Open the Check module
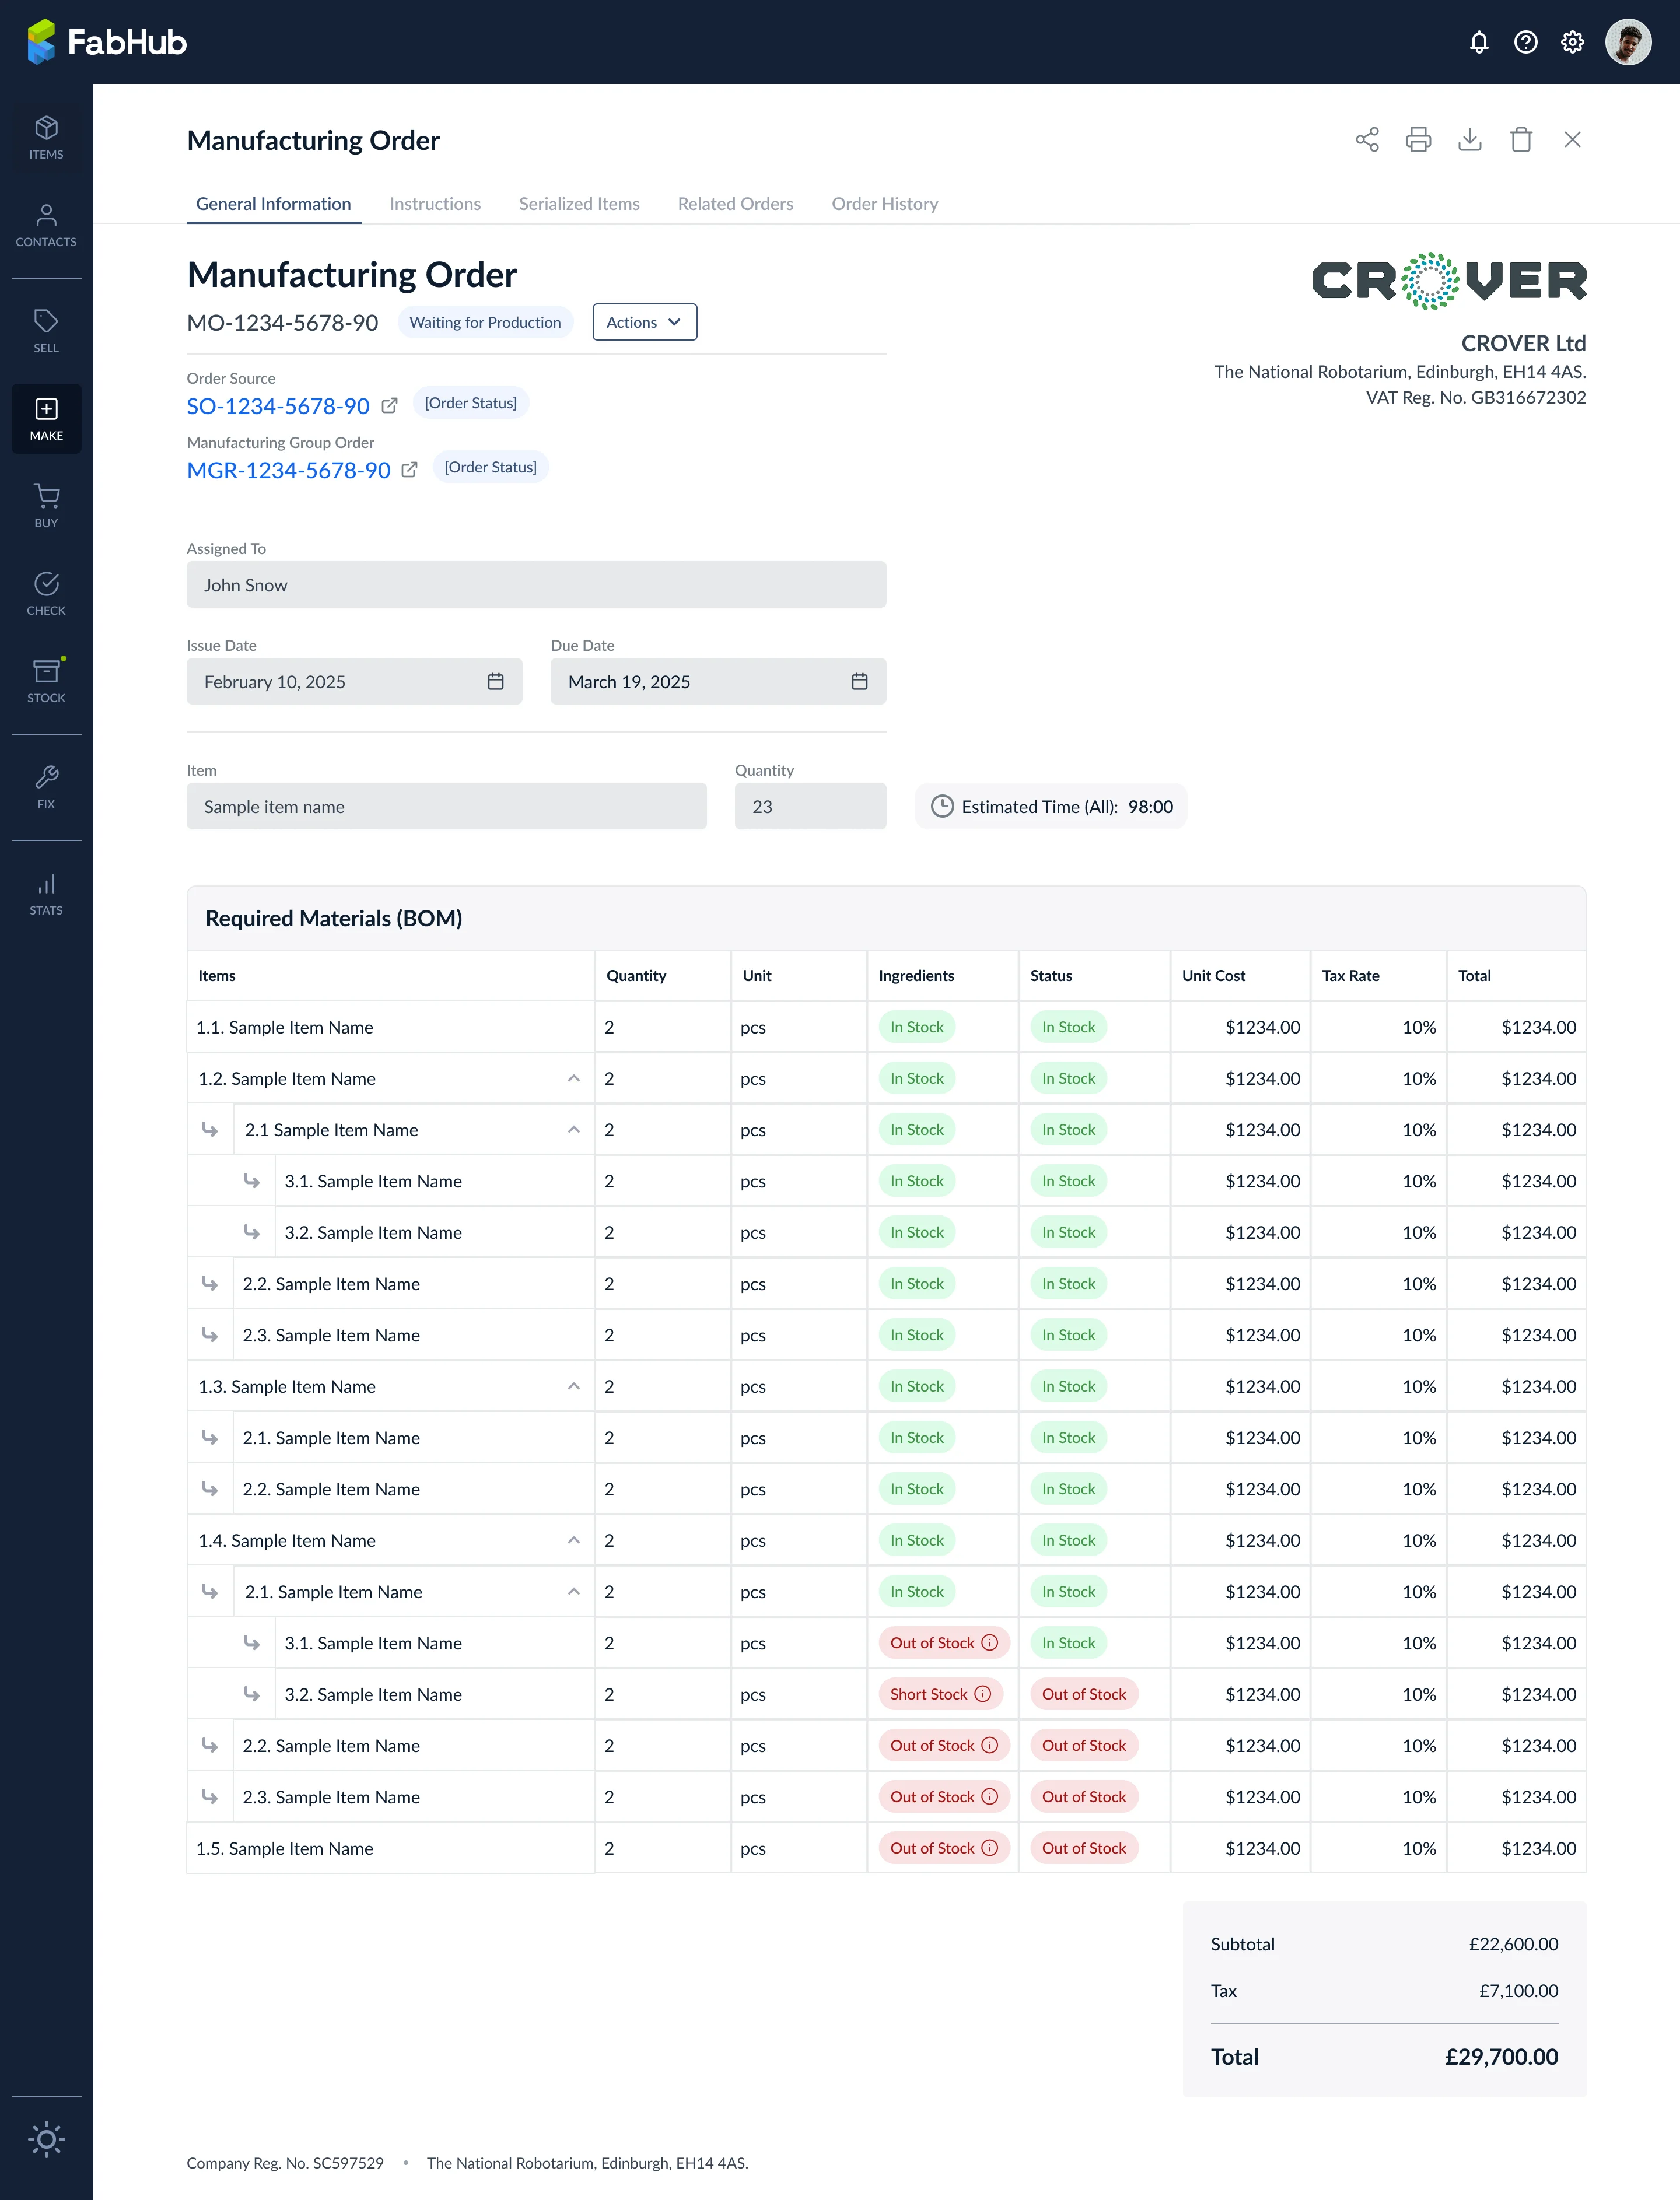The image size is (1680, 2200). (x=46, y=594)
